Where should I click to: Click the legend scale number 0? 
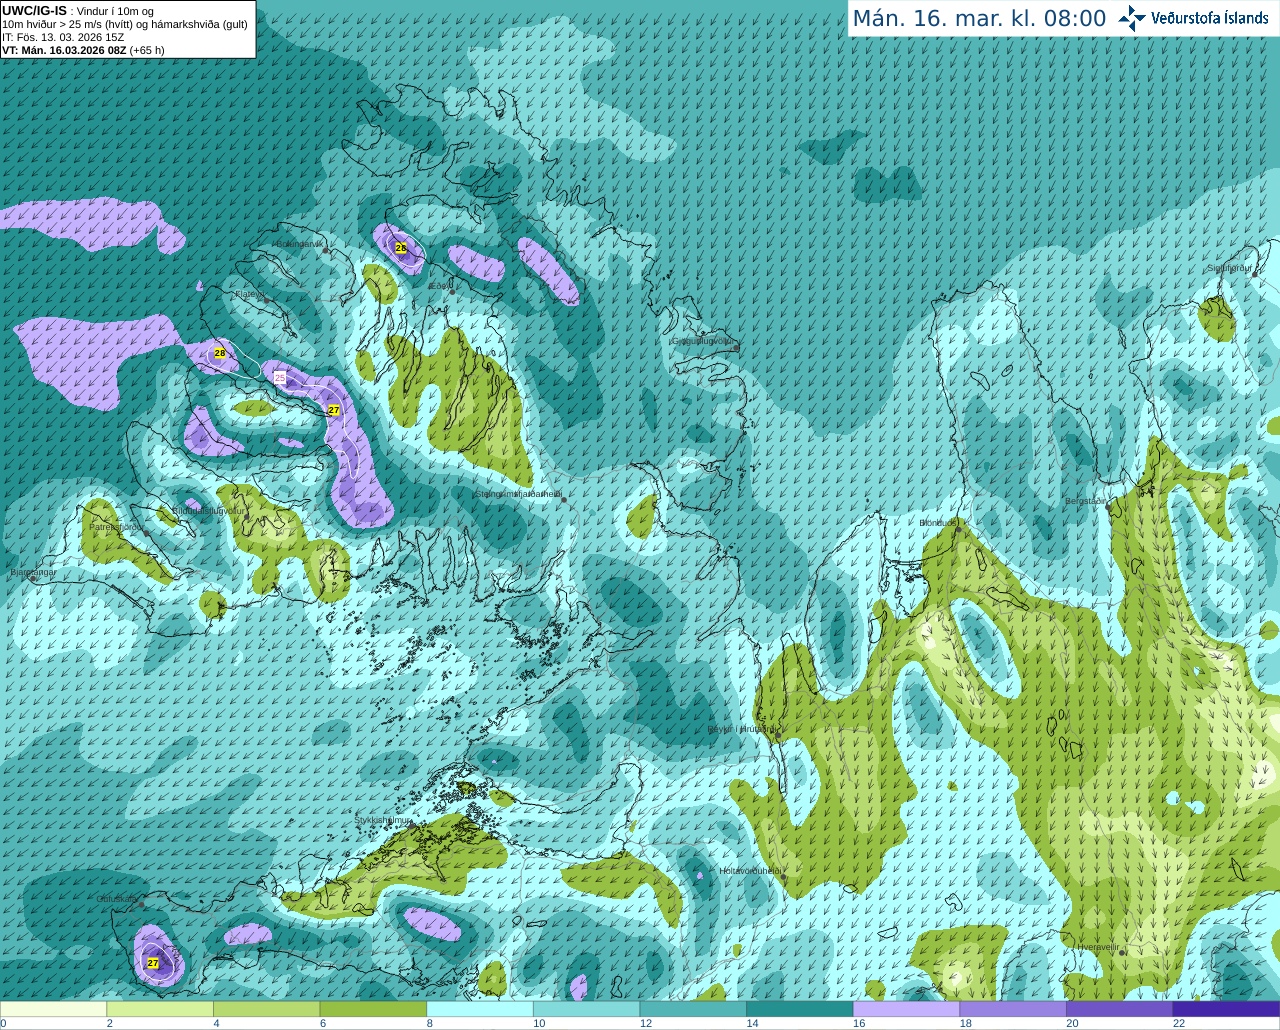4,1024
